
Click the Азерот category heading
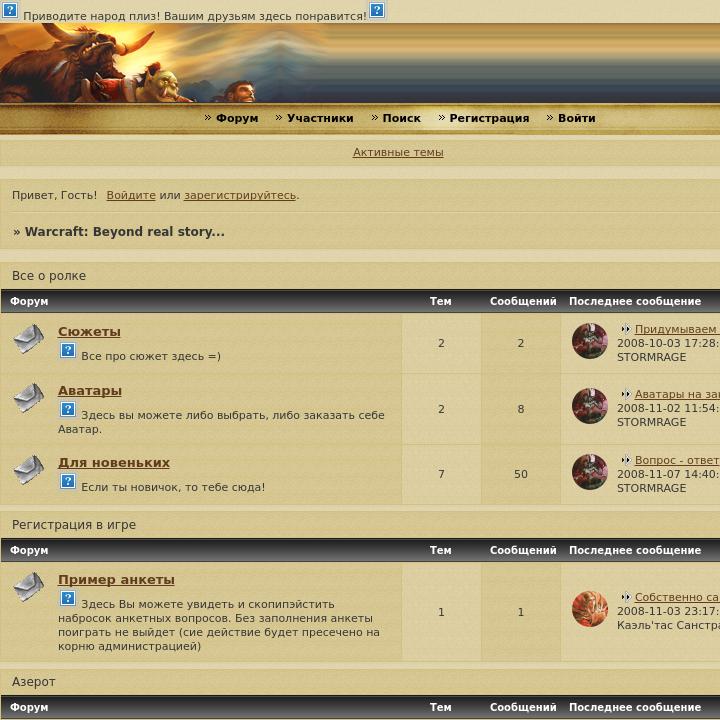pos(34,681)
